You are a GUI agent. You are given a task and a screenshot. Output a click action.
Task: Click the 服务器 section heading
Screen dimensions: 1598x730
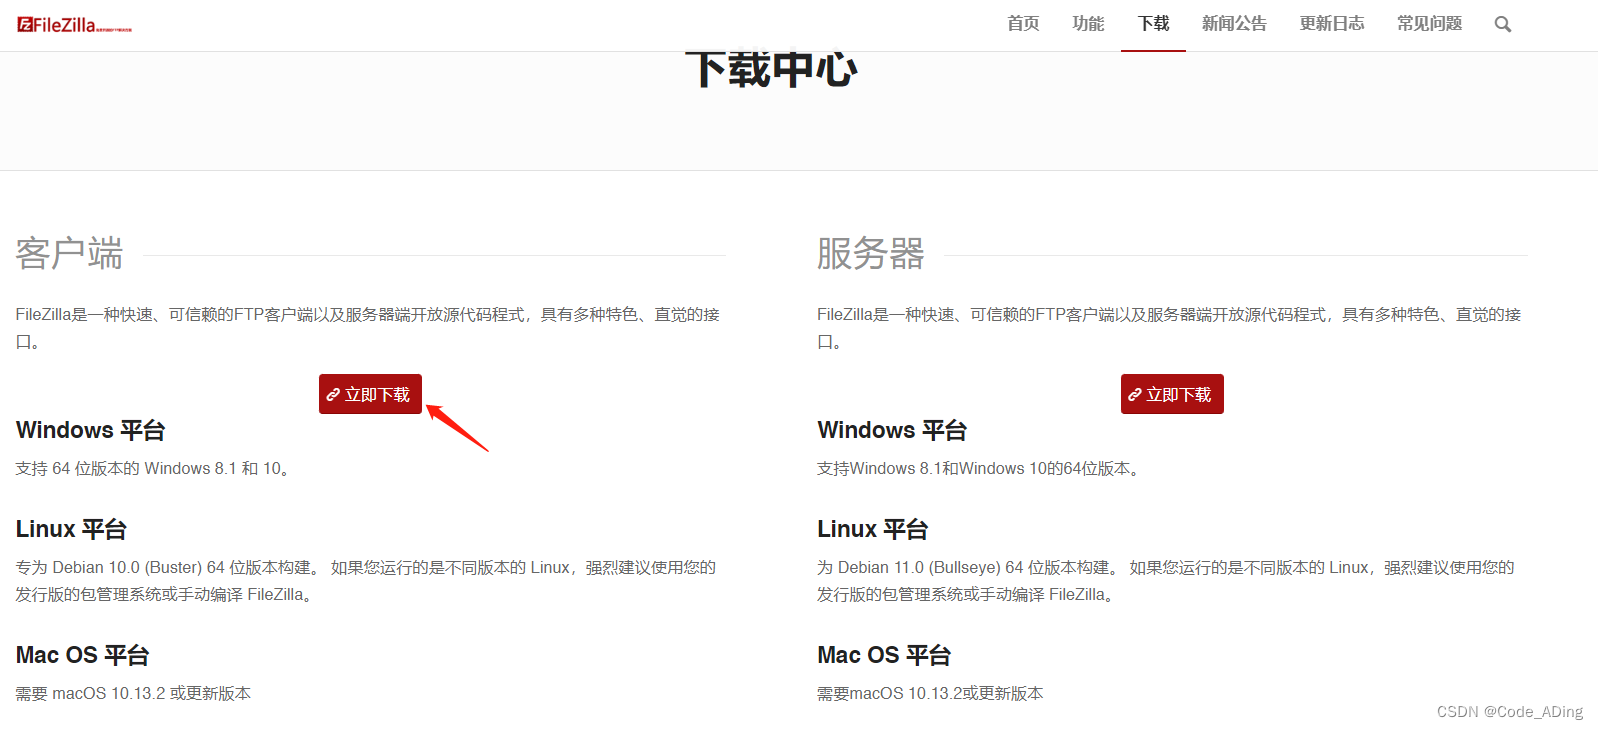click(871, 253)
